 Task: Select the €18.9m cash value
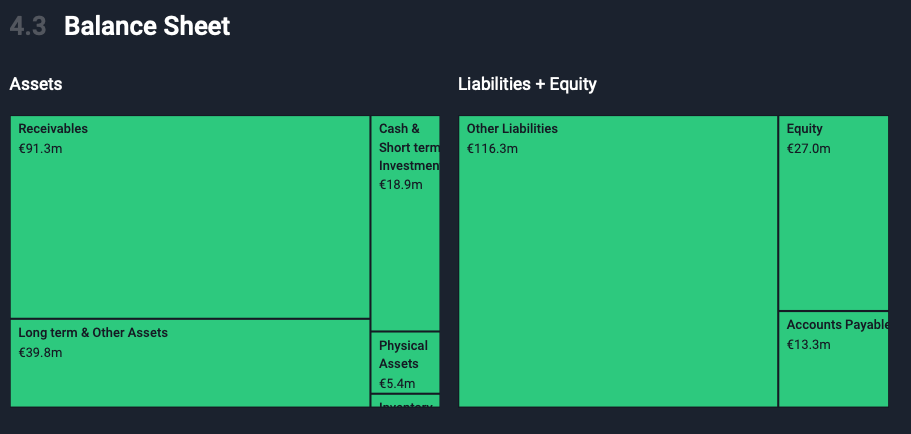[x=400, y=185]
